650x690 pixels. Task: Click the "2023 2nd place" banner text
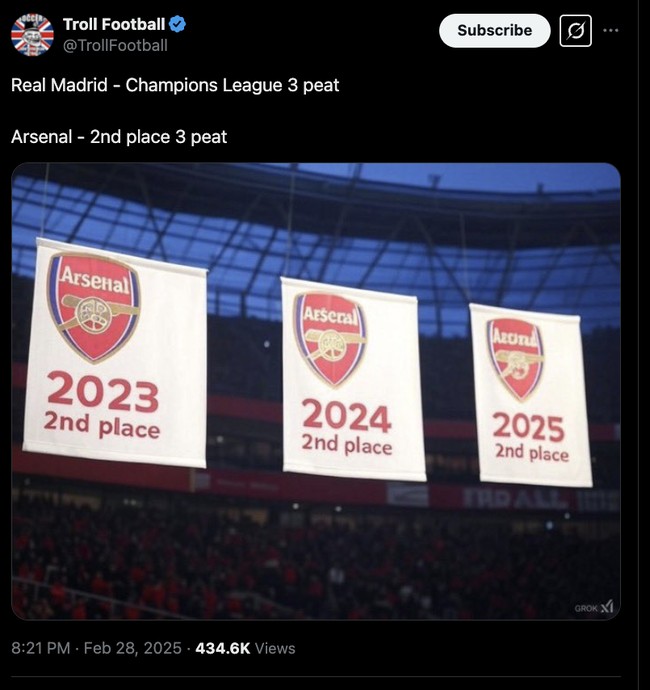click(102, 406)
